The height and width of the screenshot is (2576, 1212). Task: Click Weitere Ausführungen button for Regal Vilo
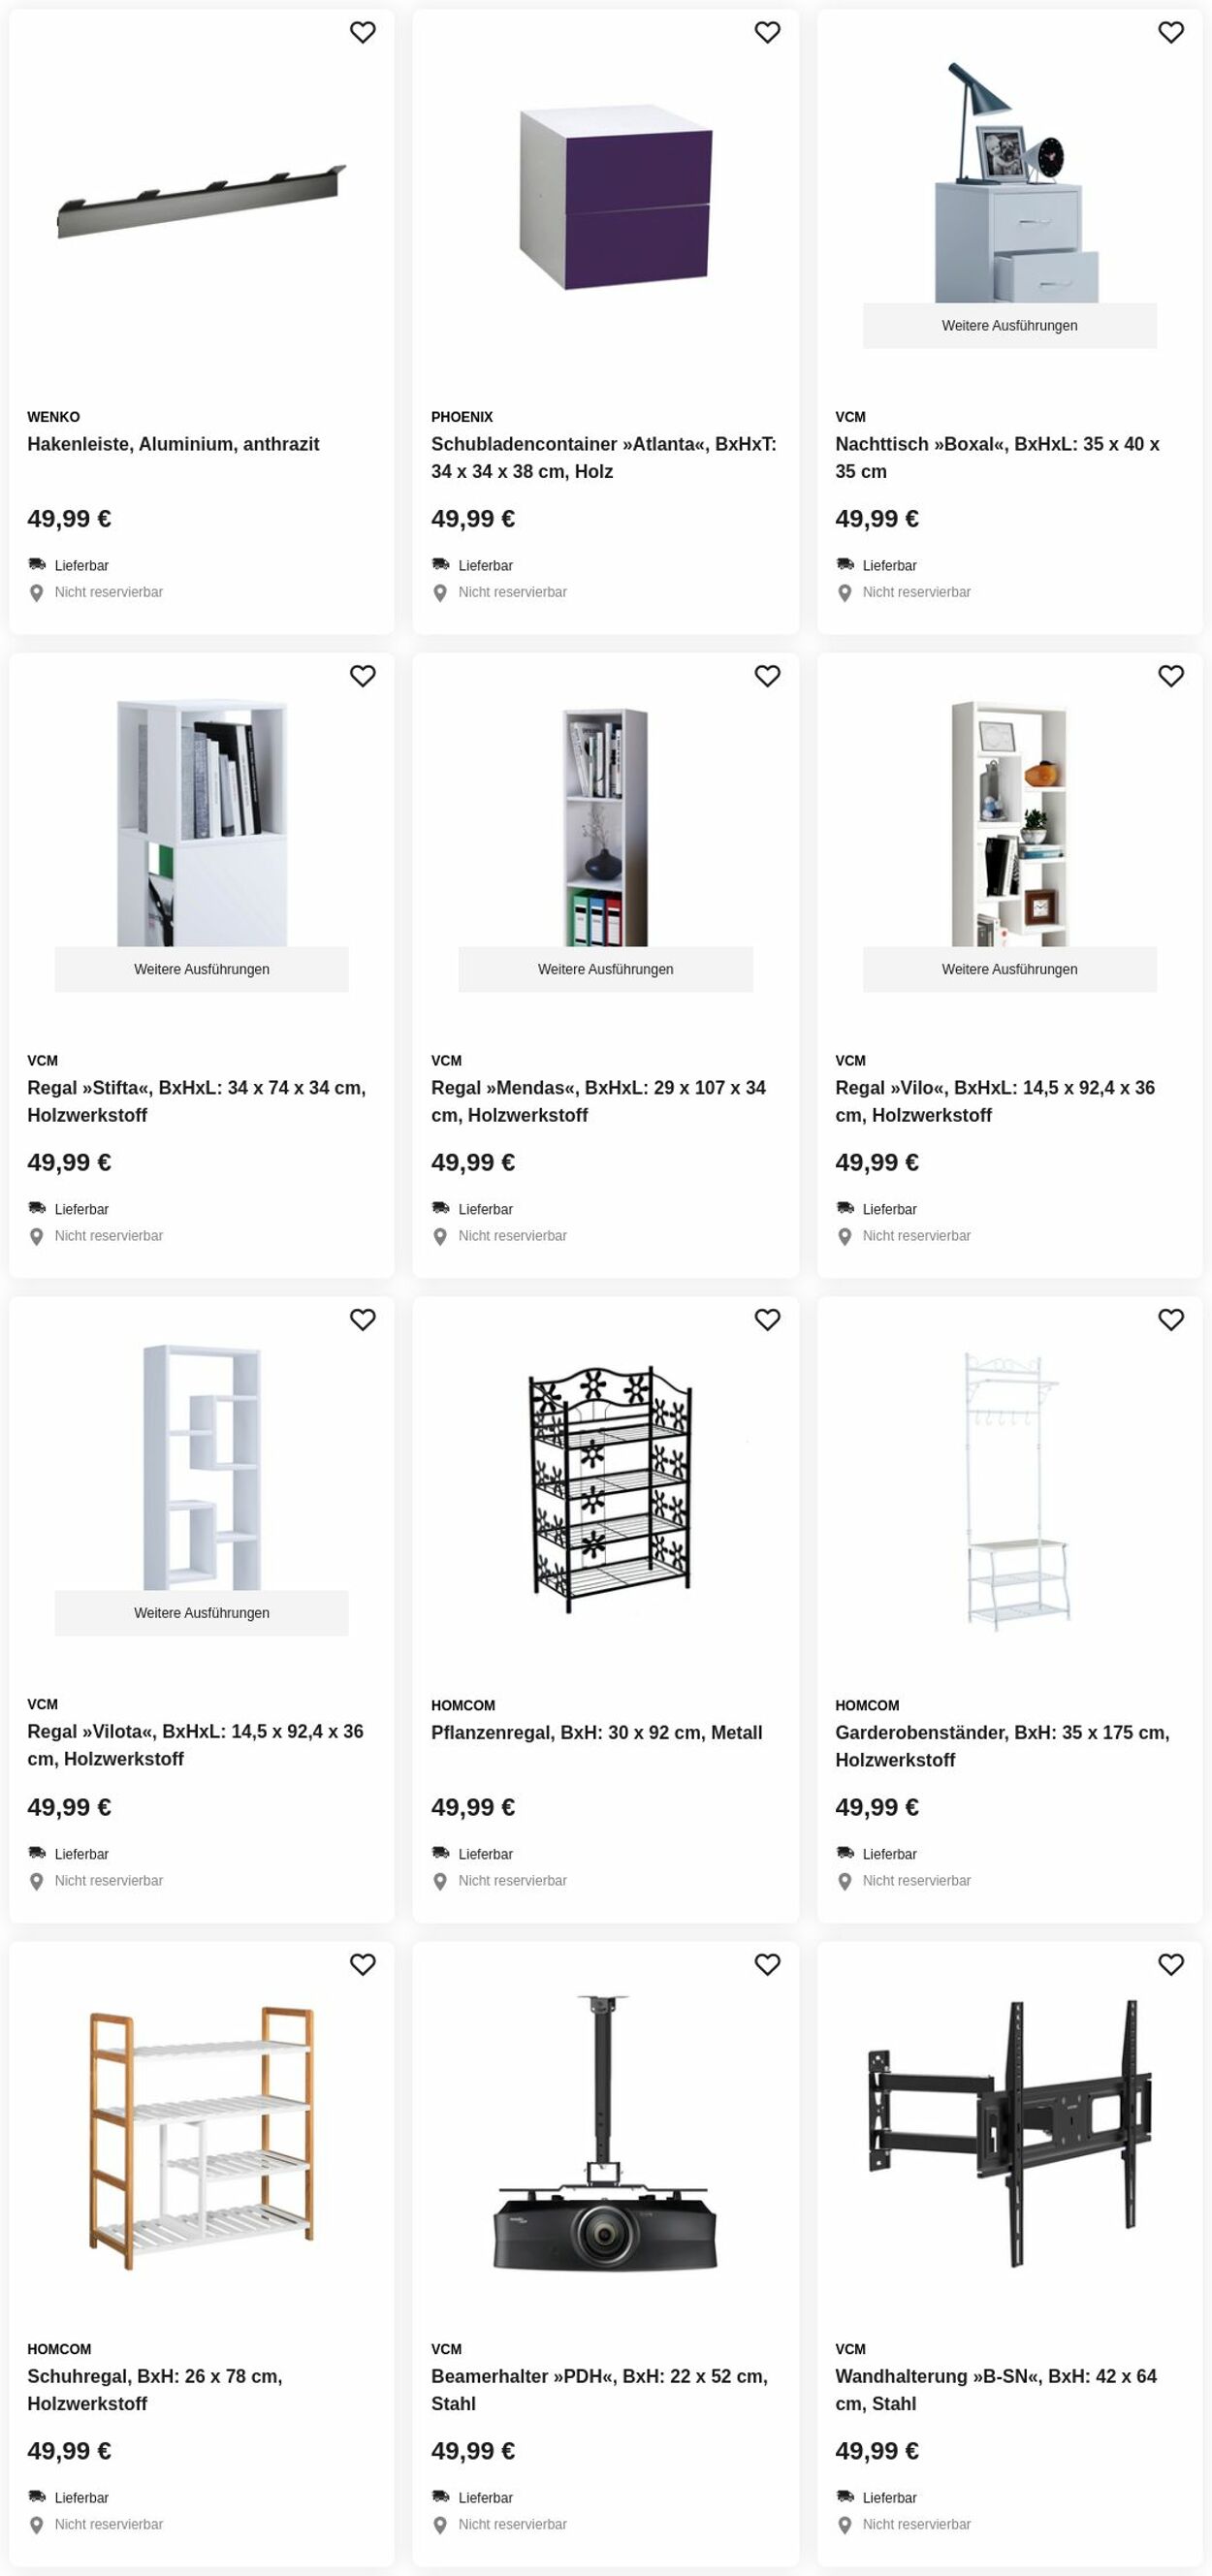coord(1009,969)
